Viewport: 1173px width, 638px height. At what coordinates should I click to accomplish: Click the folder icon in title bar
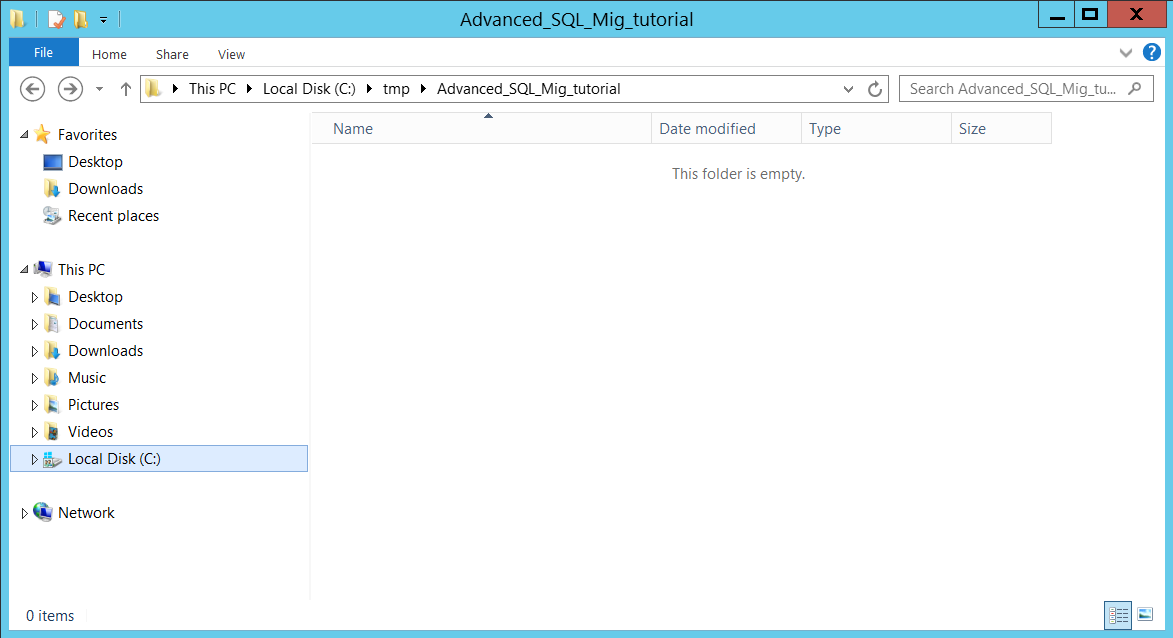coord(18,19)
